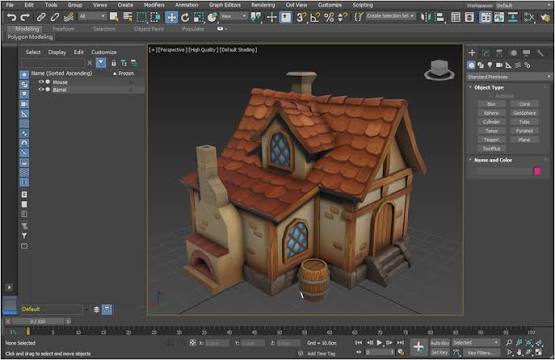Click the Sphere primitive button

point(491,113)
